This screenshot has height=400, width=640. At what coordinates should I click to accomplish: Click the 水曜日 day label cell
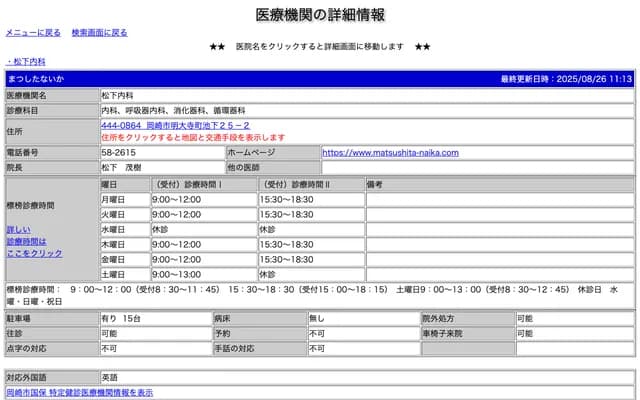click(113, 229)
